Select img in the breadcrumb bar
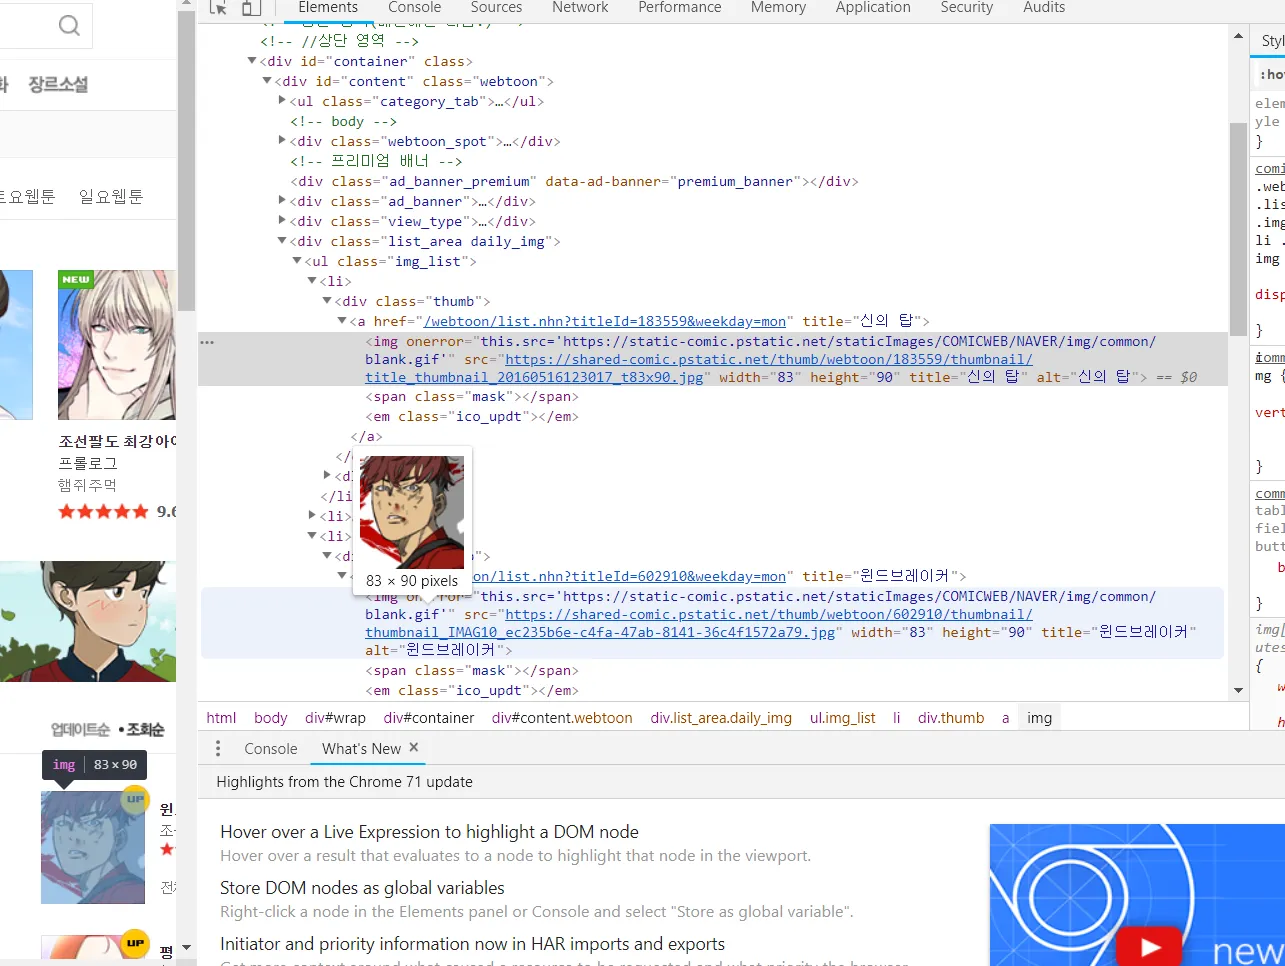The width and height of the screenshot is (1285, 966). point(1039,718)
